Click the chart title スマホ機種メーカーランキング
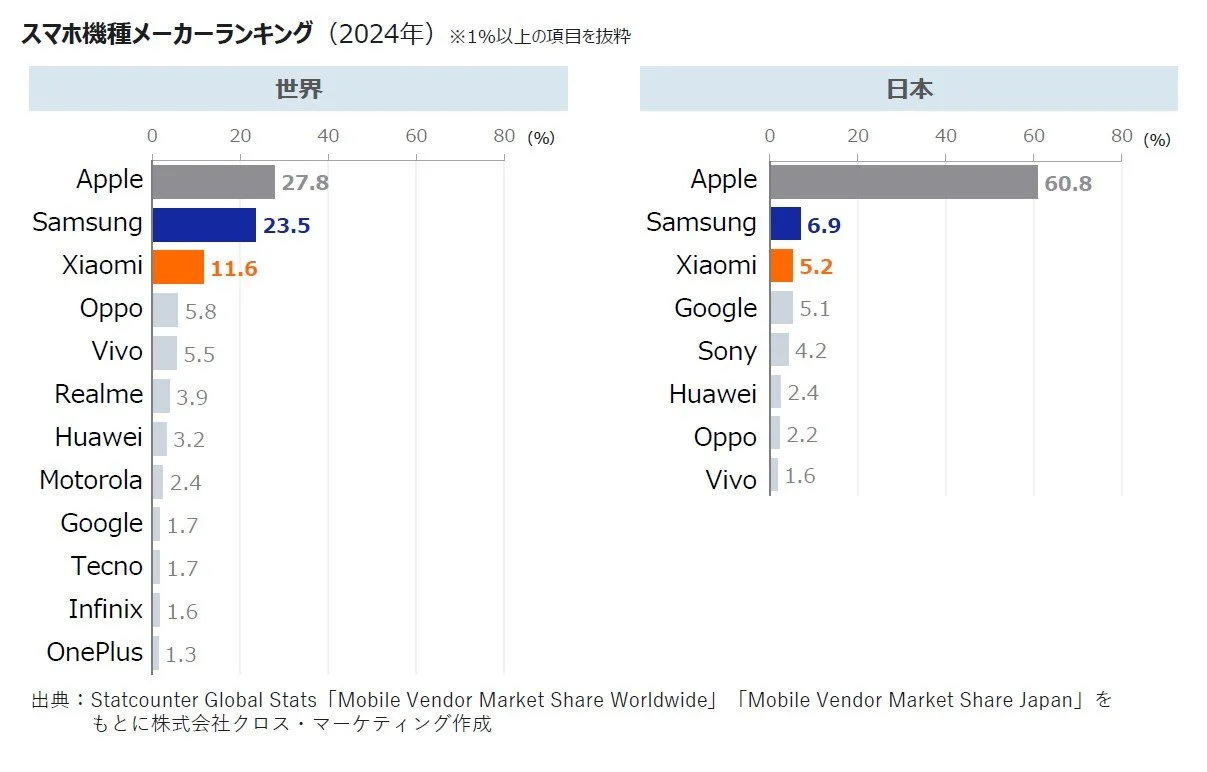1207x772 pixels. (x=167, y=34)
